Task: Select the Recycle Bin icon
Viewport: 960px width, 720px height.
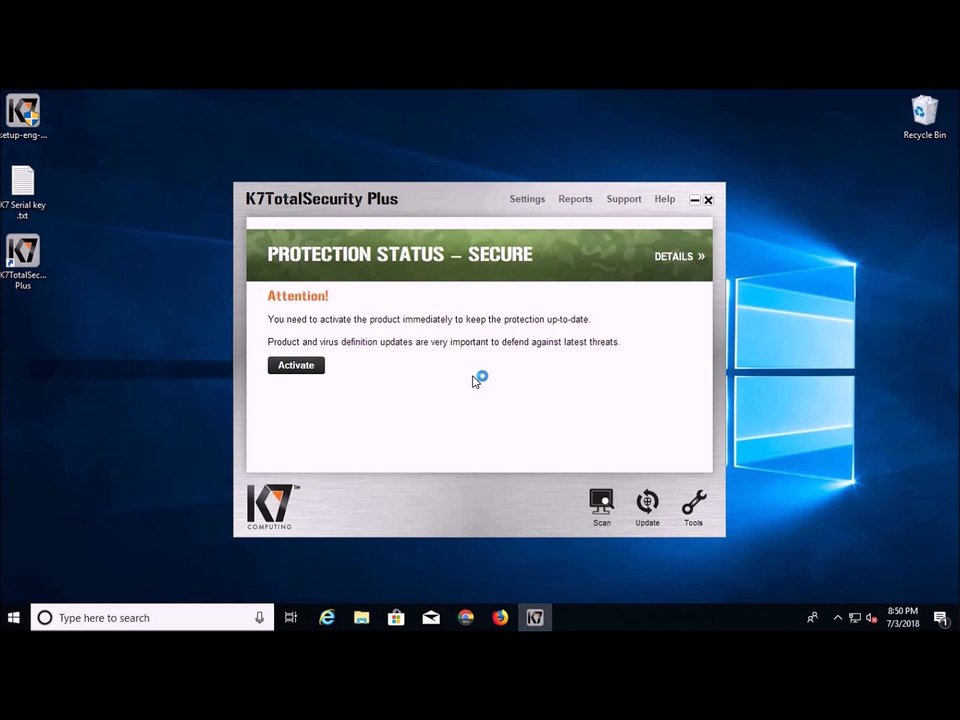Action: point(924,117)
